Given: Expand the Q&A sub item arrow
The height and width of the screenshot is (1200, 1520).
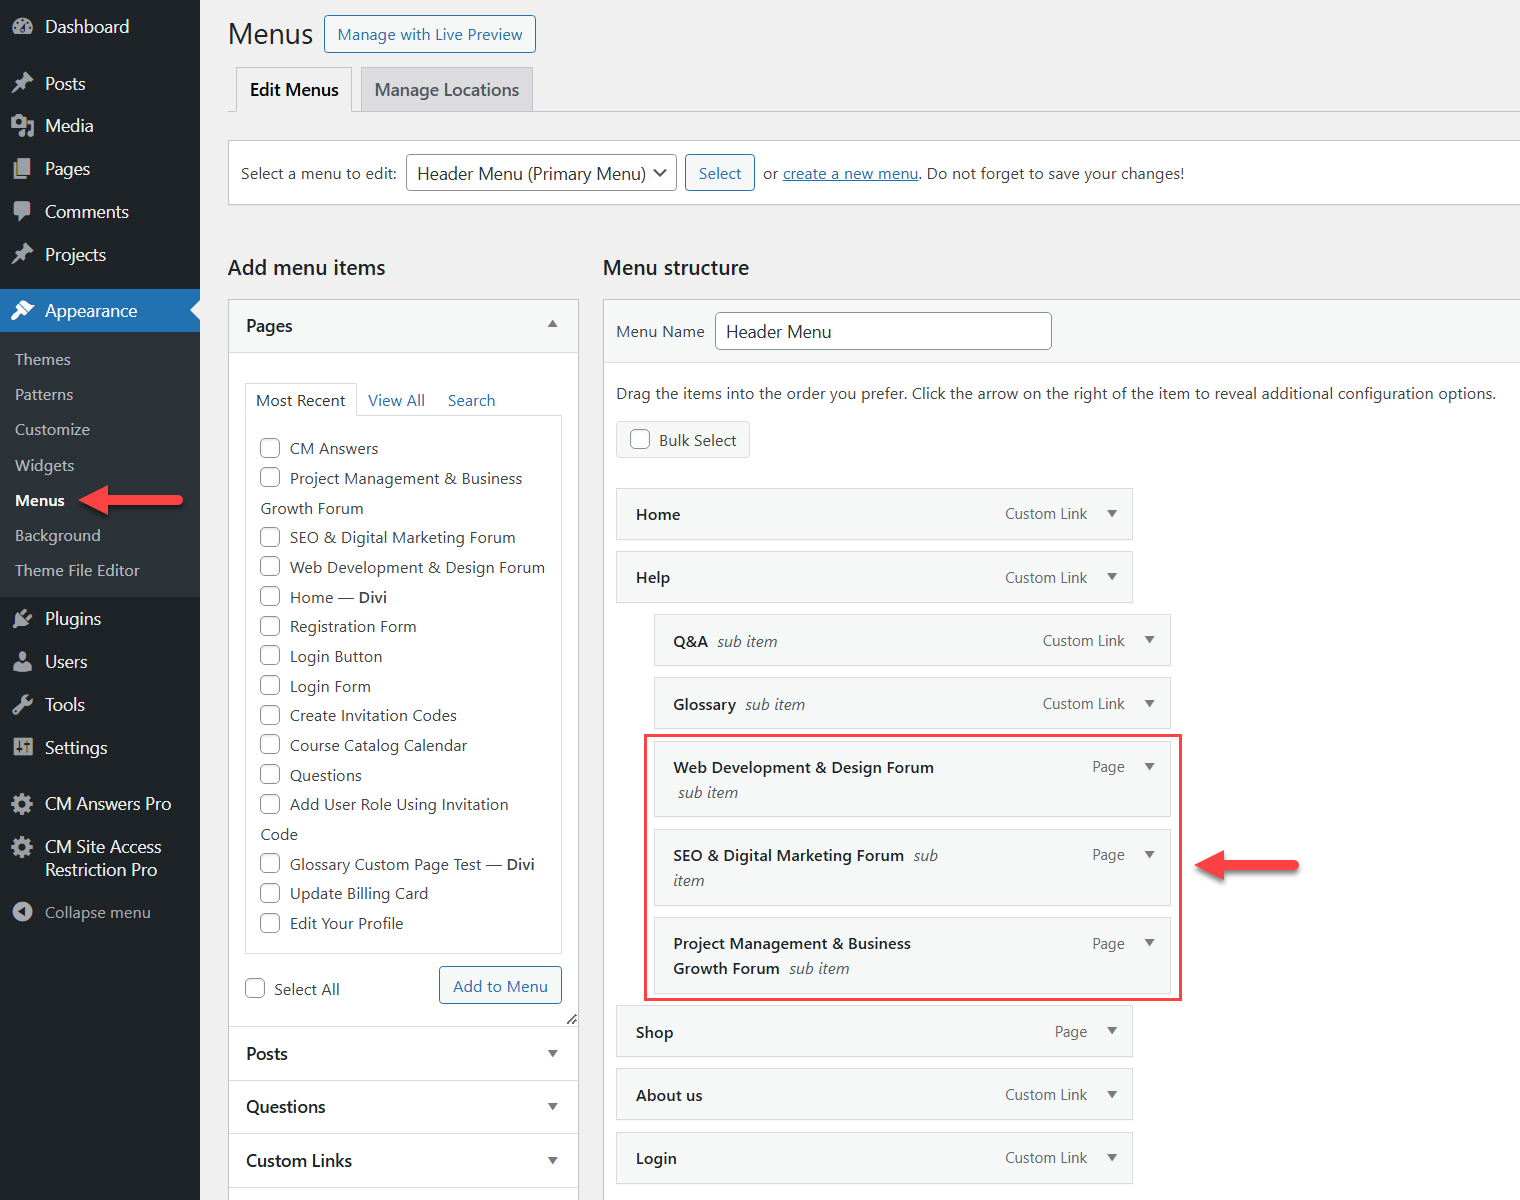Looking at the screenshot, I should pyautogui.click(x=1150, y=640).
